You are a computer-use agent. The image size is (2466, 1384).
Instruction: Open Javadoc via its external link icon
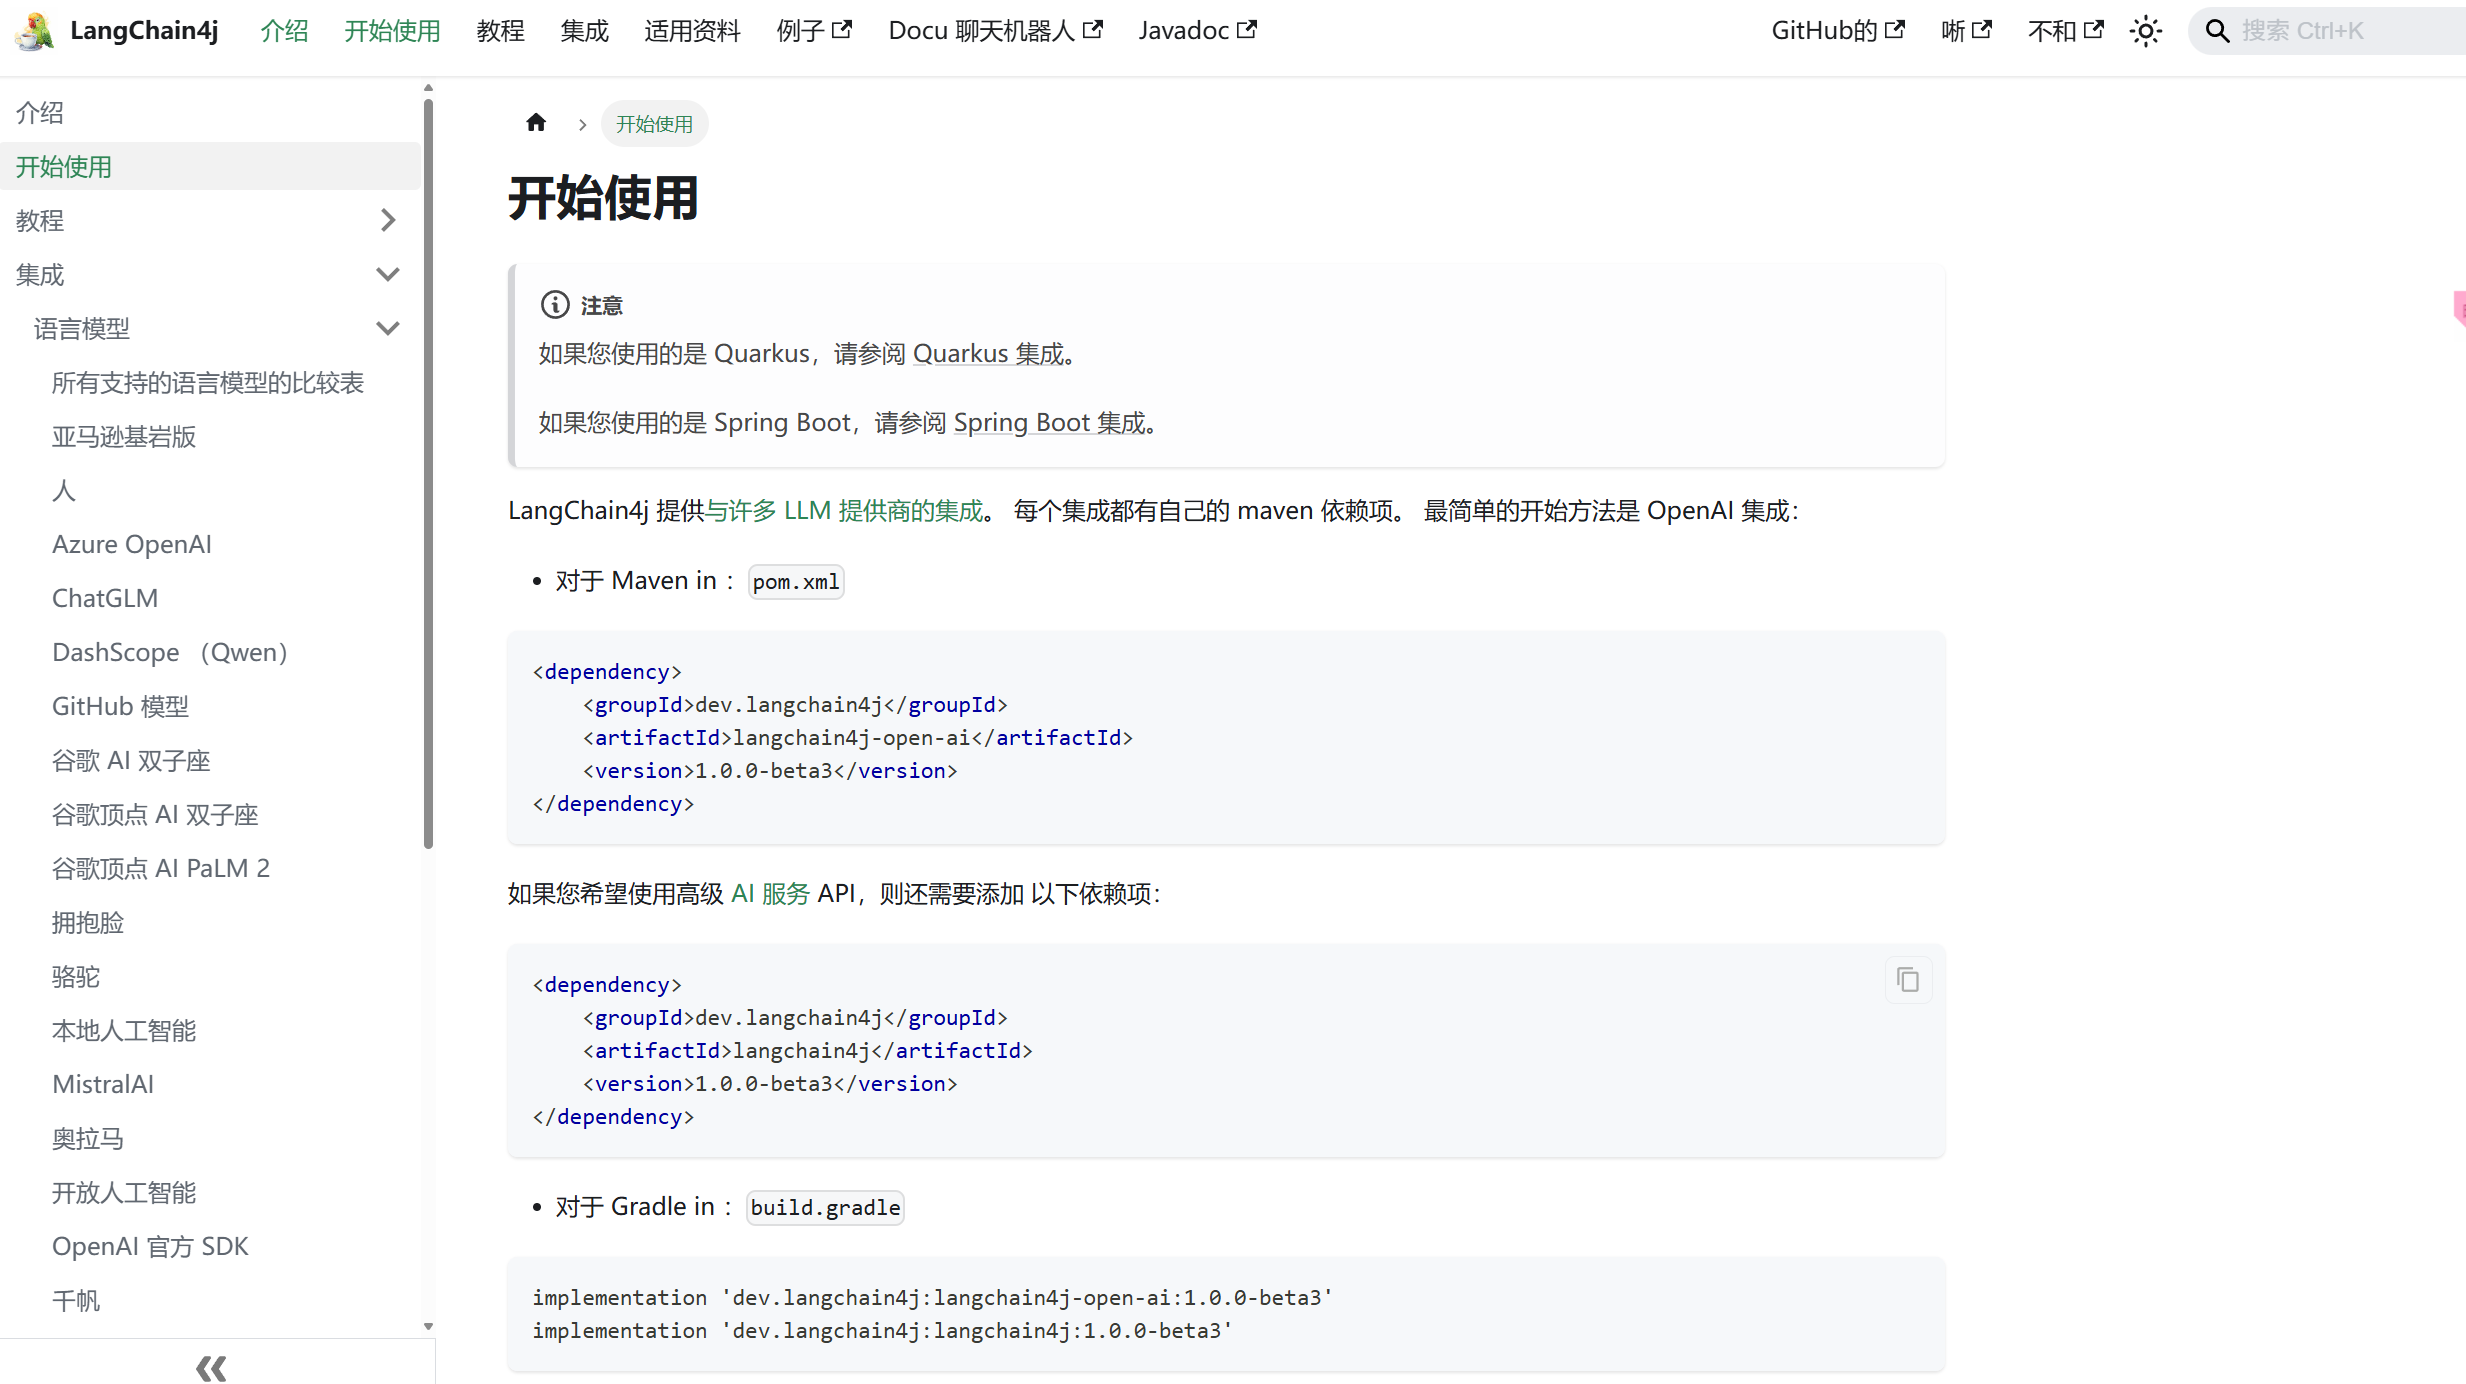tap(1247, 28)
